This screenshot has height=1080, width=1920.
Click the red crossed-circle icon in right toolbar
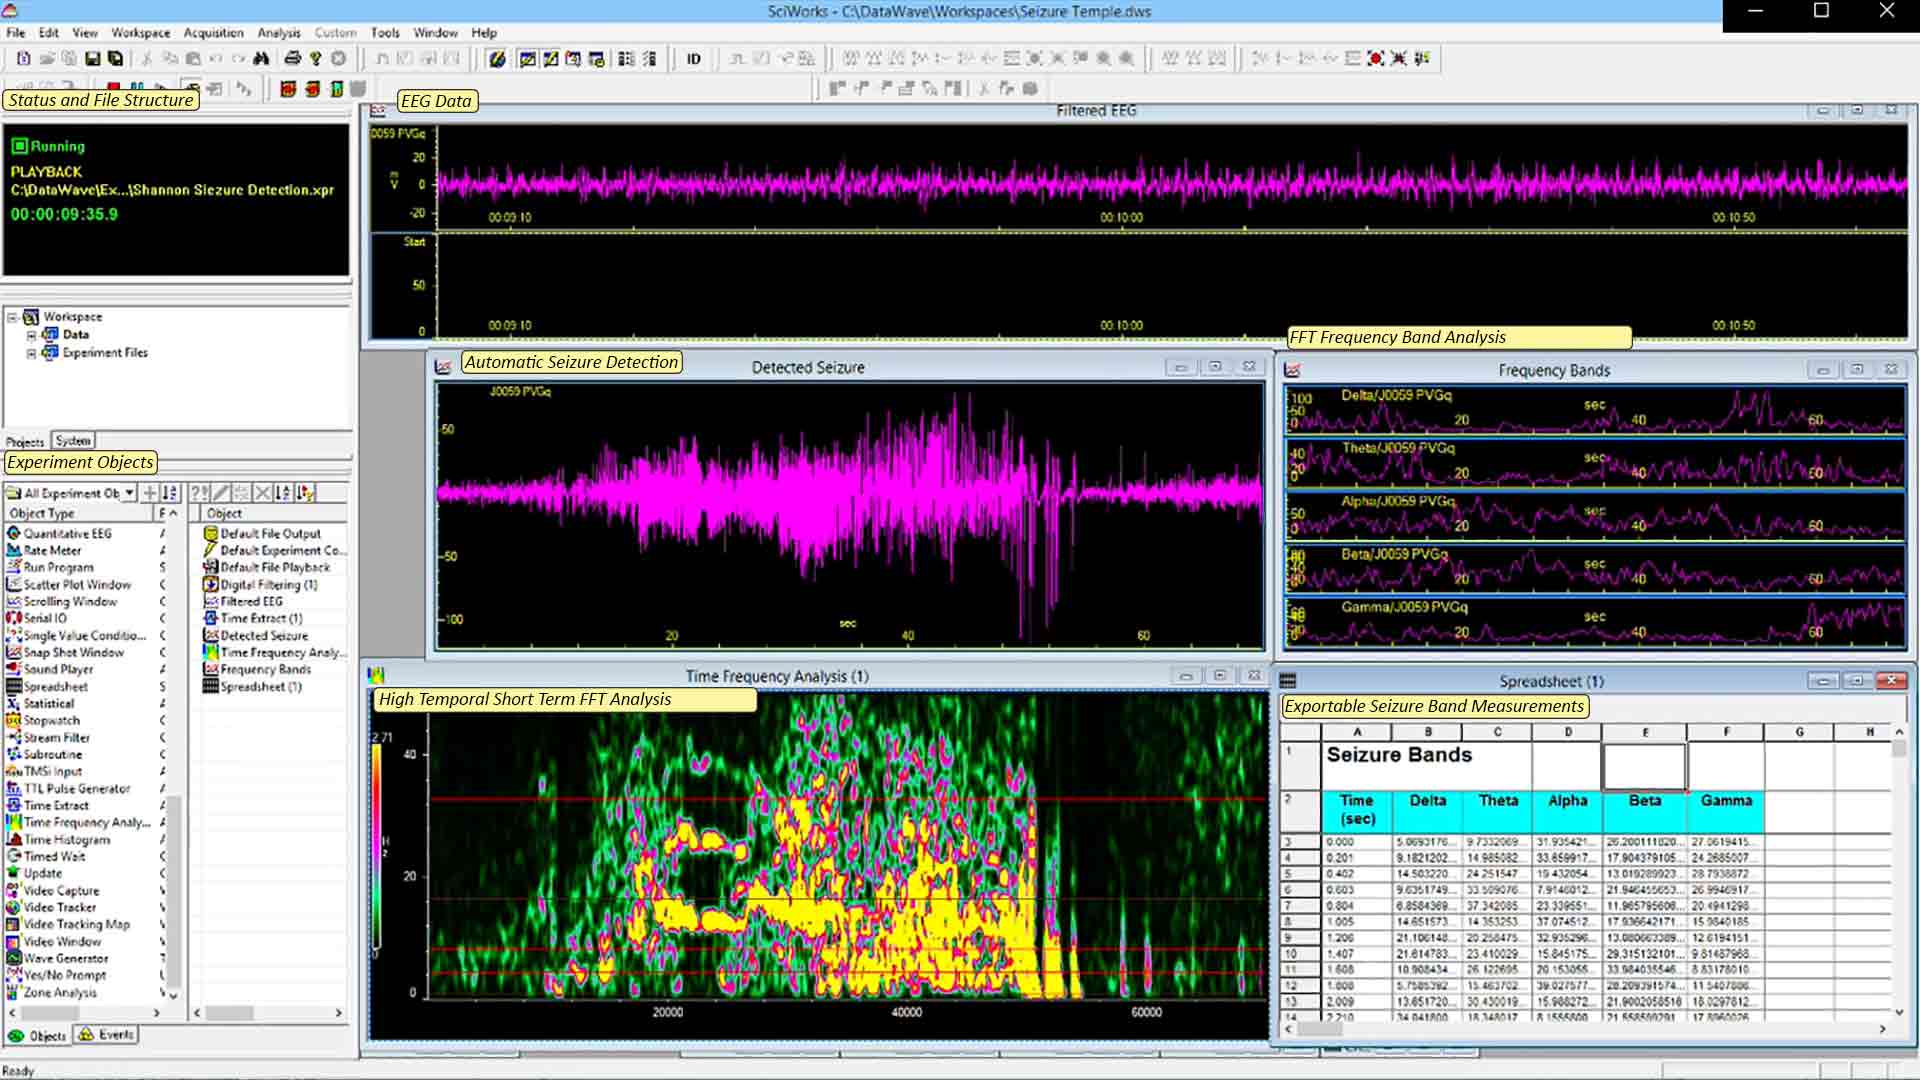click(x=1376, y=59)
